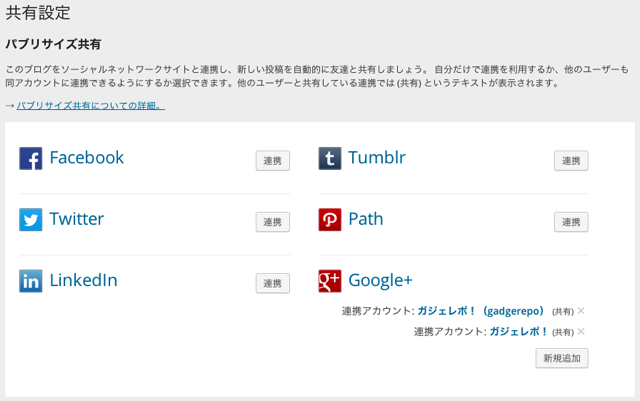
Task: Remove the second ガジェレポ！ connection with X
Action: 581,331
